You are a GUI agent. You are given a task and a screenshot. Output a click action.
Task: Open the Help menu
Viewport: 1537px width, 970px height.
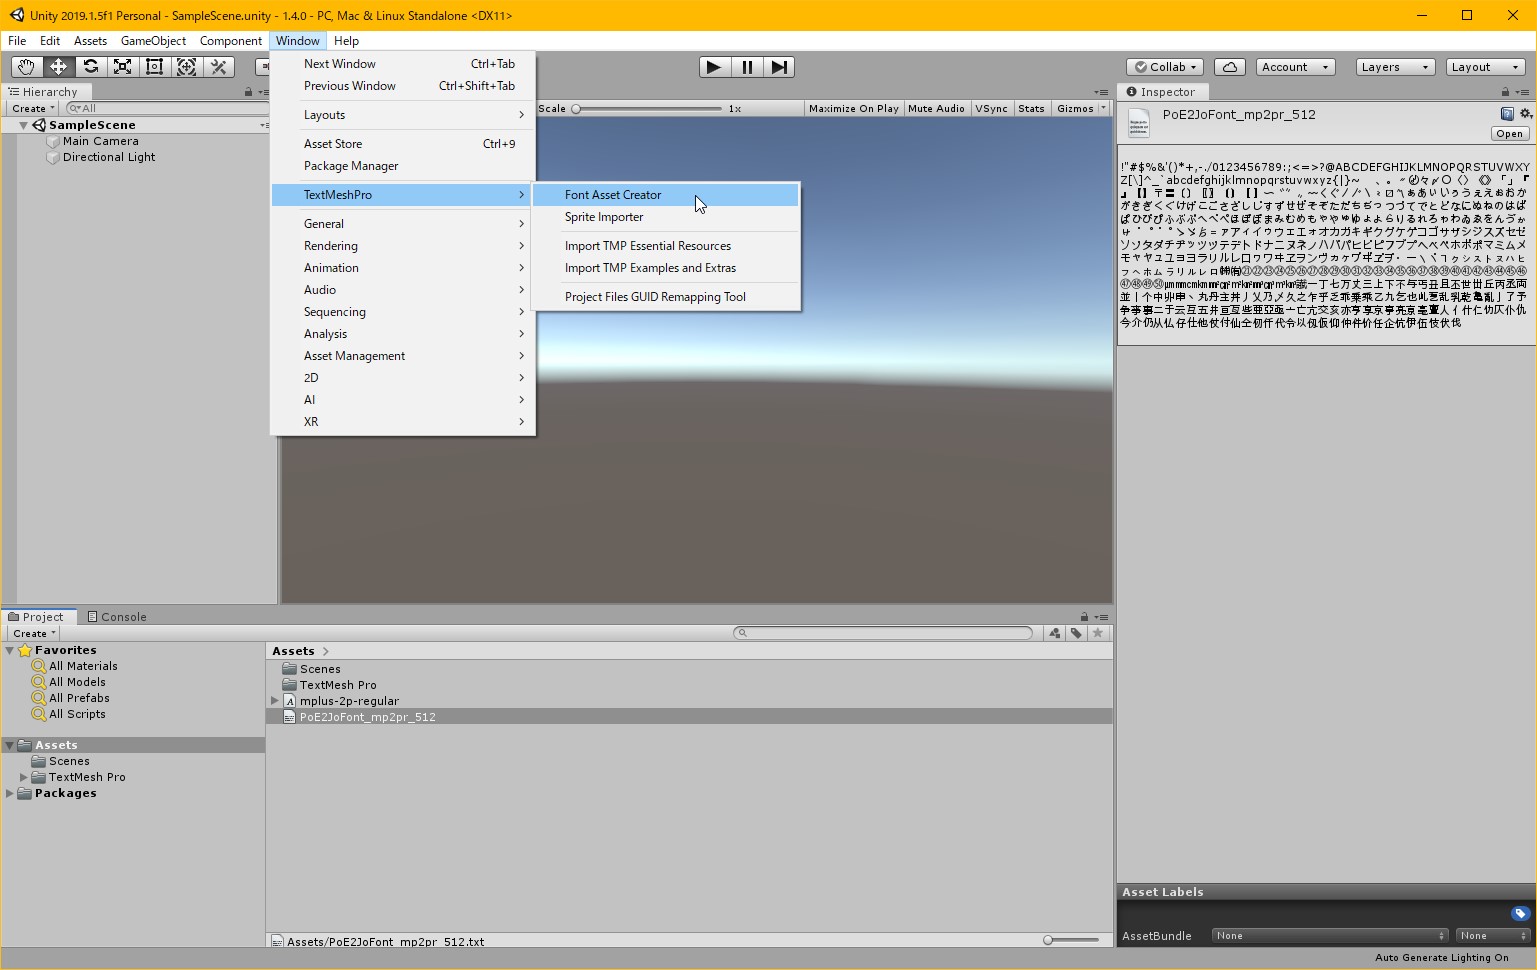[346, 41]
